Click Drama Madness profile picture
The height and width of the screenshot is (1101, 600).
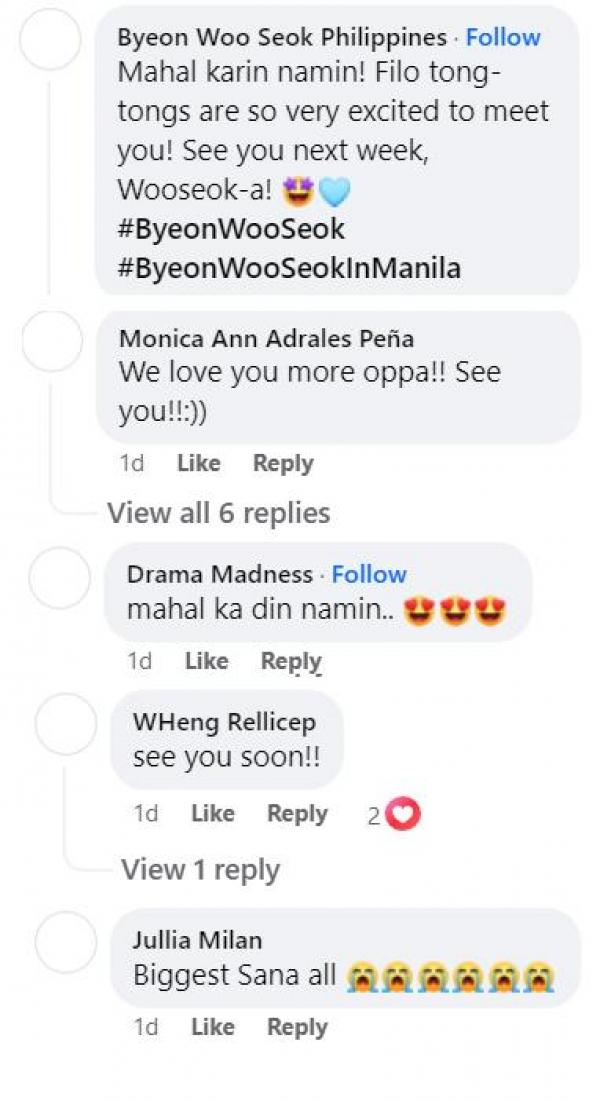click(59, 579)
